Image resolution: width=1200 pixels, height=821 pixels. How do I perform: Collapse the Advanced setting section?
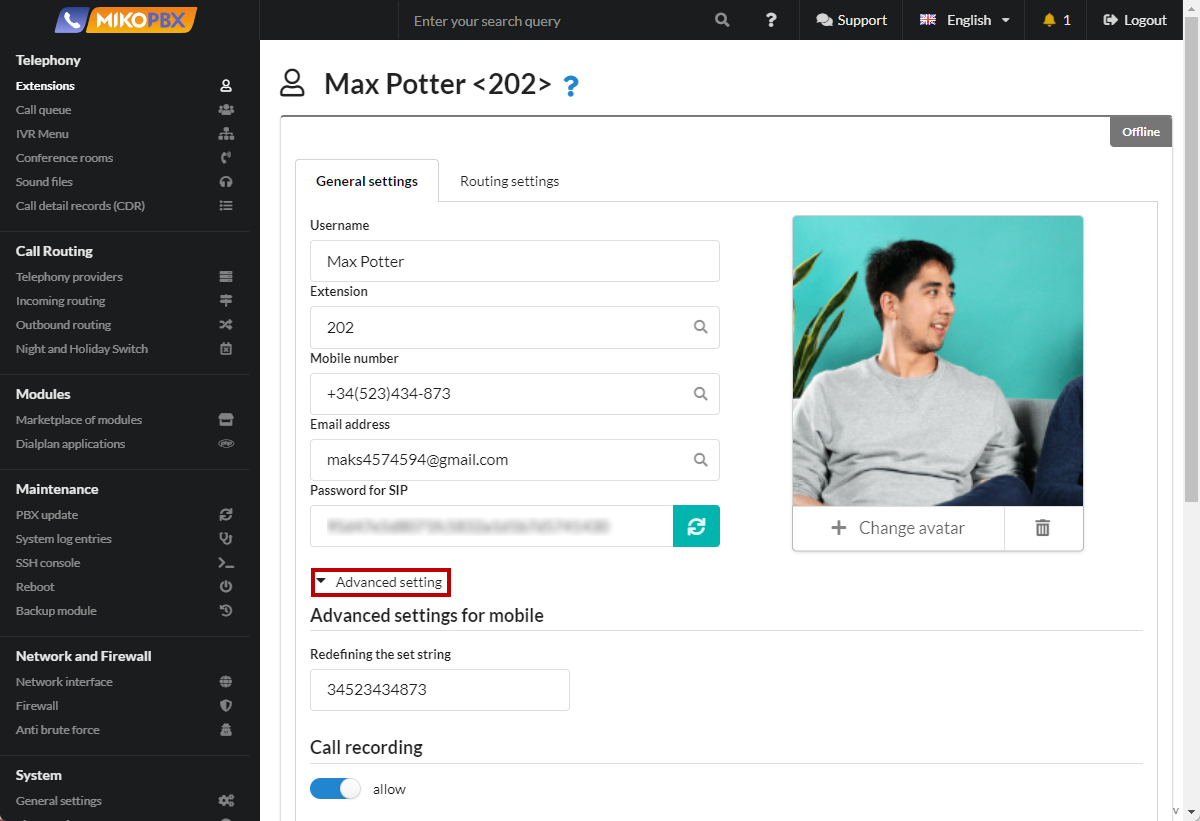[x=380, y=582]
